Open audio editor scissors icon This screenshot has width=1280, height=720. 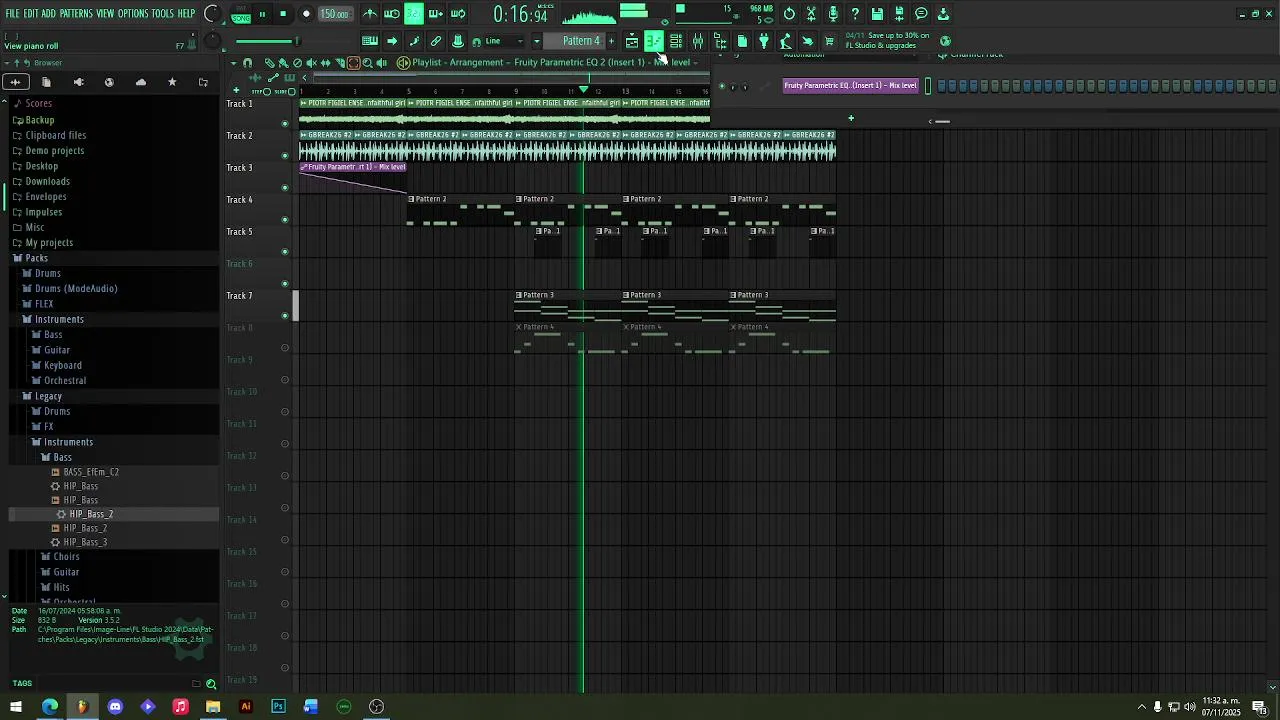[811, 14]
